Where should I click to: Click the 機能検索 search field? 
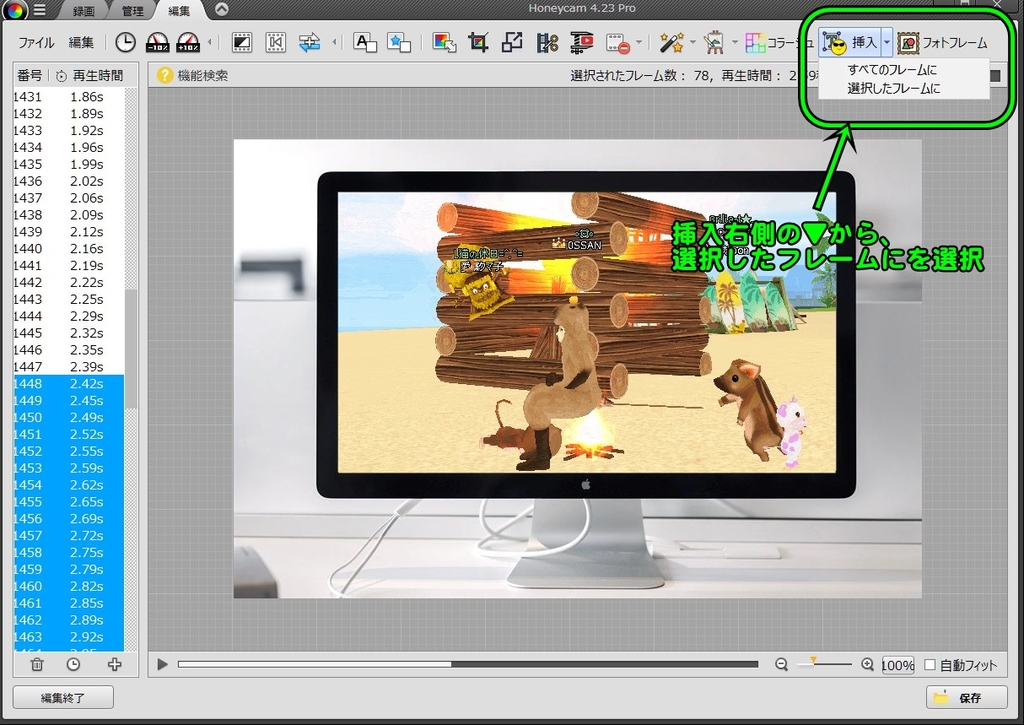click(203, 76)
